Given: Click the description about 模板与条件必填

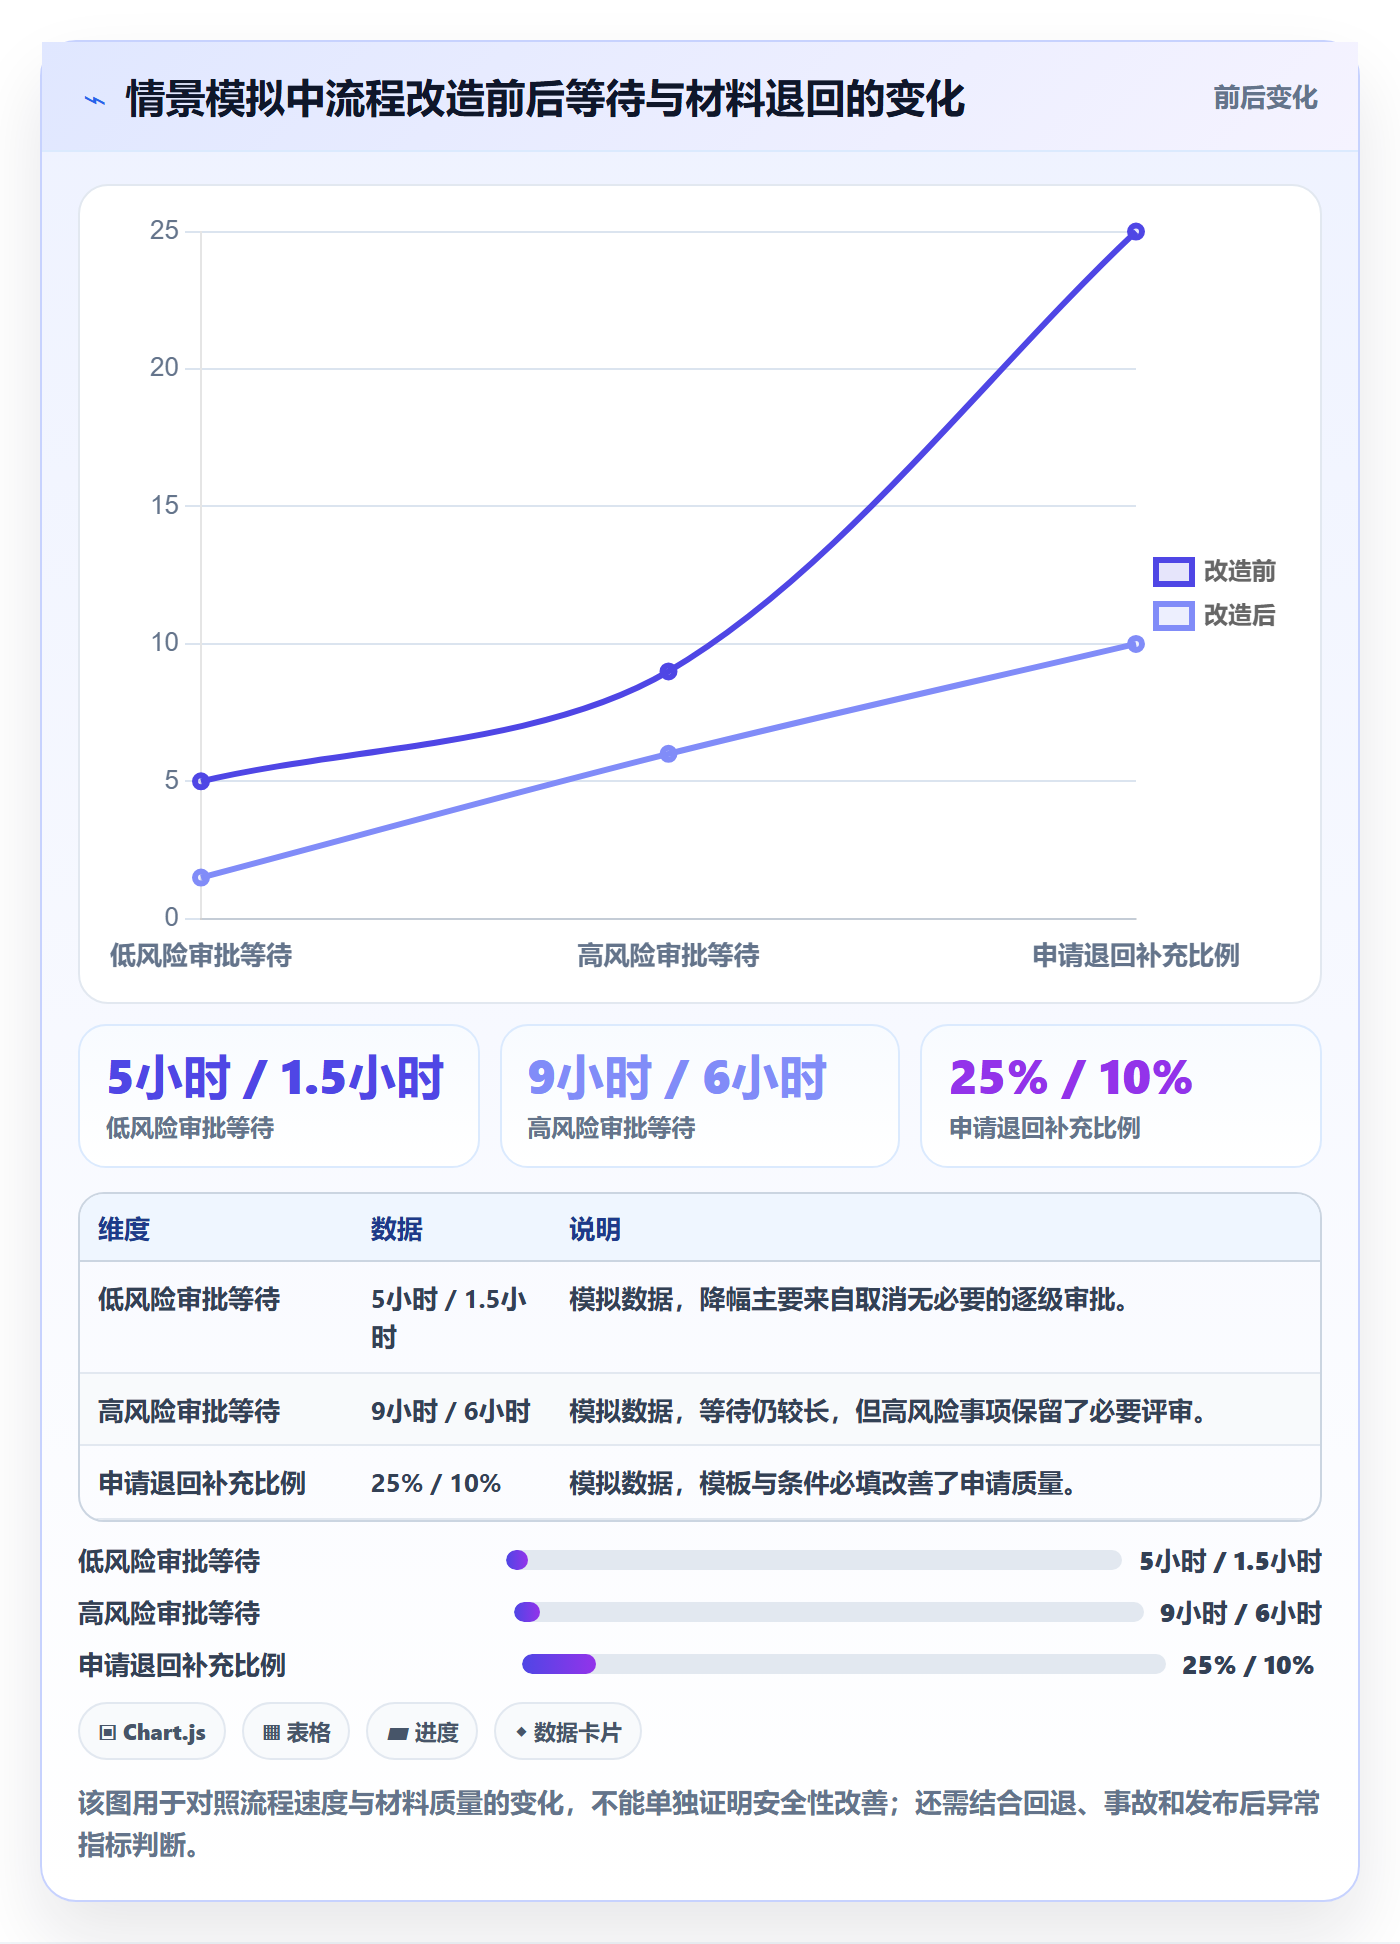Looking at the screenshot, I should click(823, 1483).
